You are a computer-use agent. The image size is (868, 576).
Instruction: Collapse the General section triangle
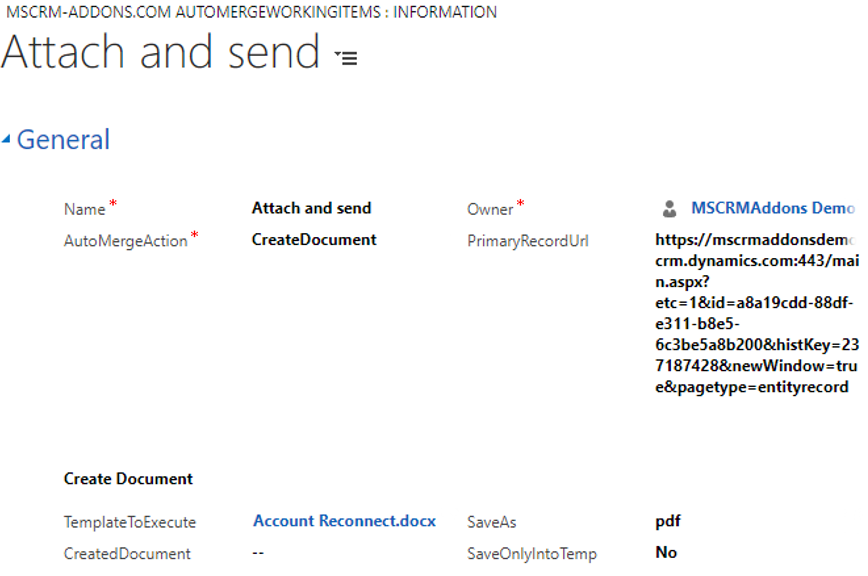(x=6, y=139)
